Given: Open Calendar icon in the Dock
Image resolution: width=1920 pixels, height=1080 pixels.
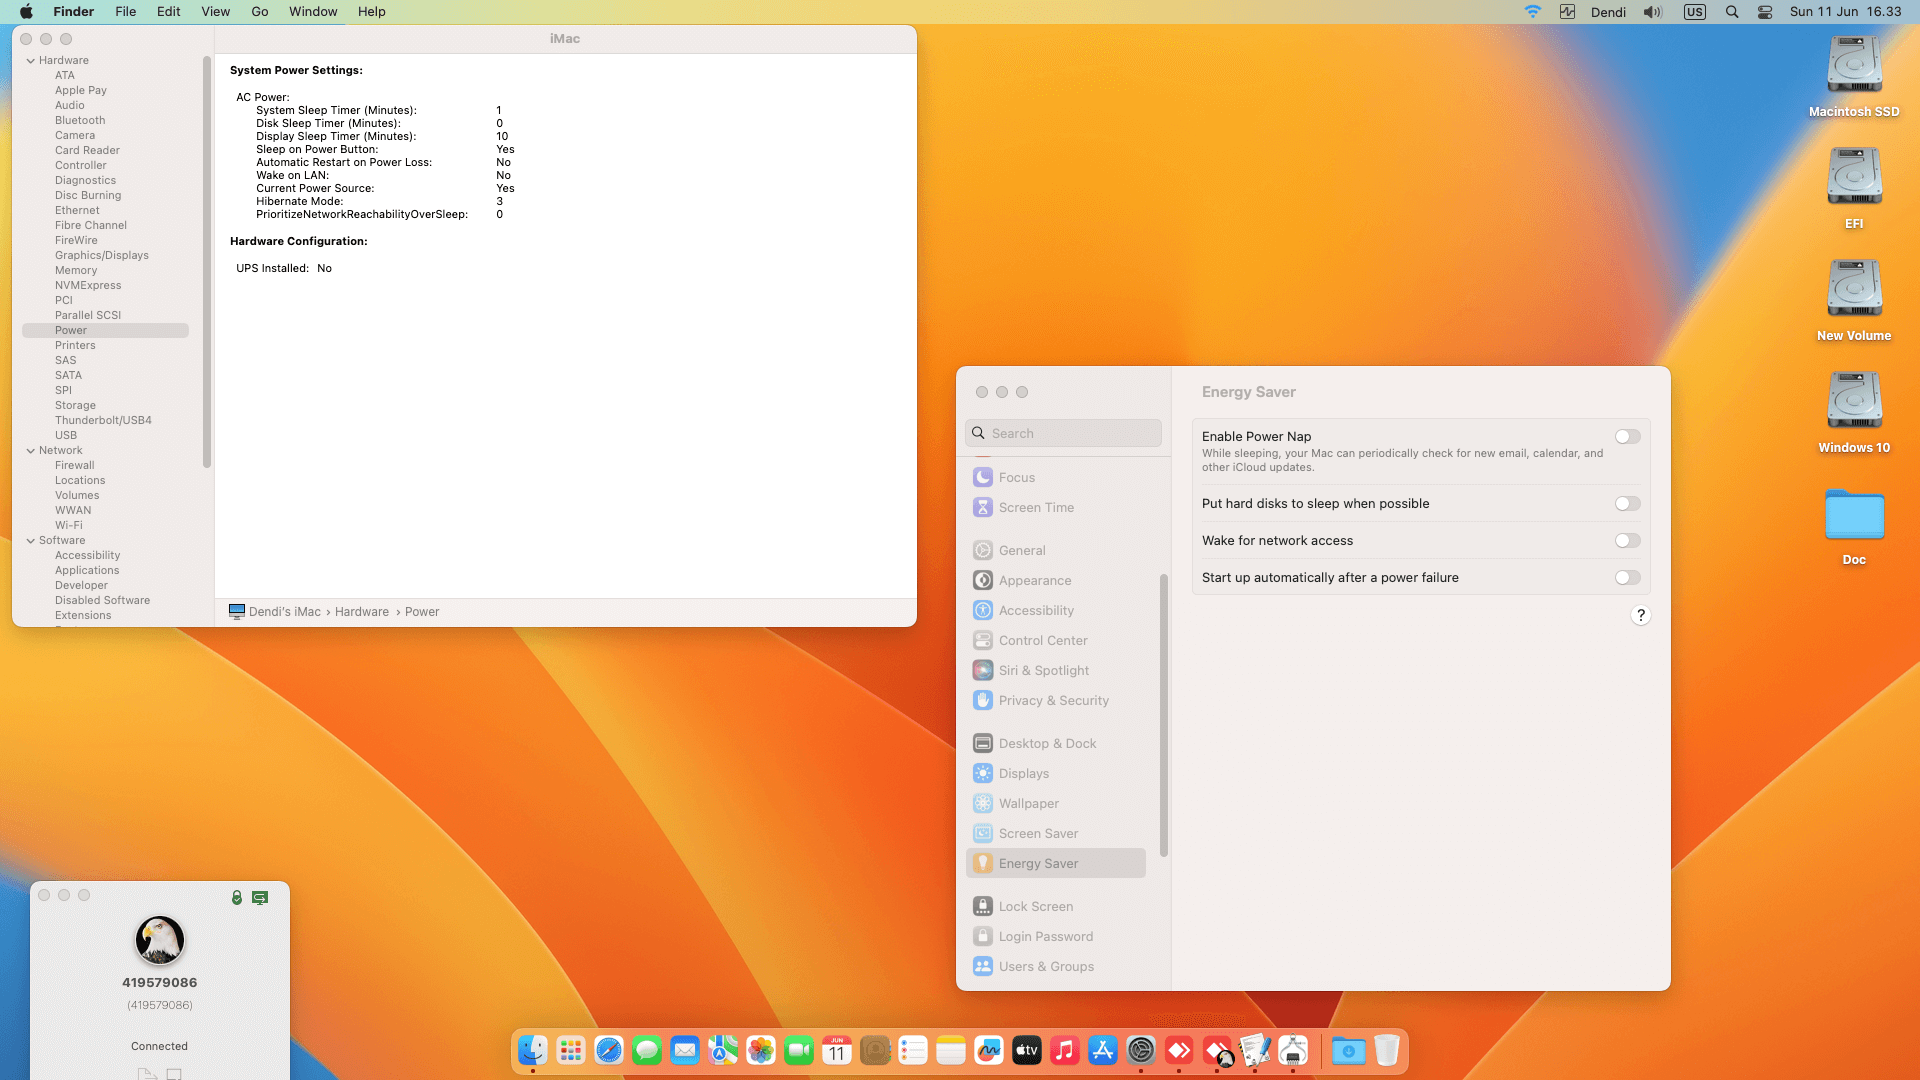Looking at the screenshot, I should [837, 1050].
